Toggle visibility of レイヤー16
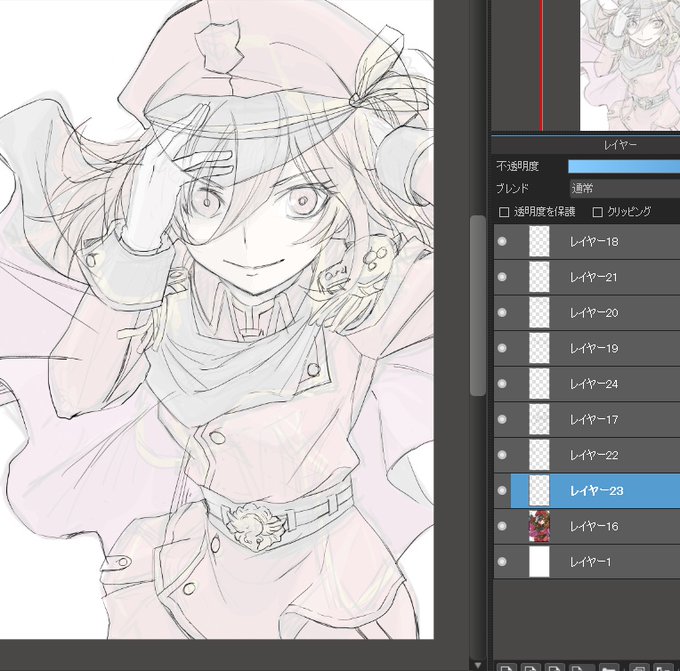This screenshot has height=671, width=680. click(502, 526)
